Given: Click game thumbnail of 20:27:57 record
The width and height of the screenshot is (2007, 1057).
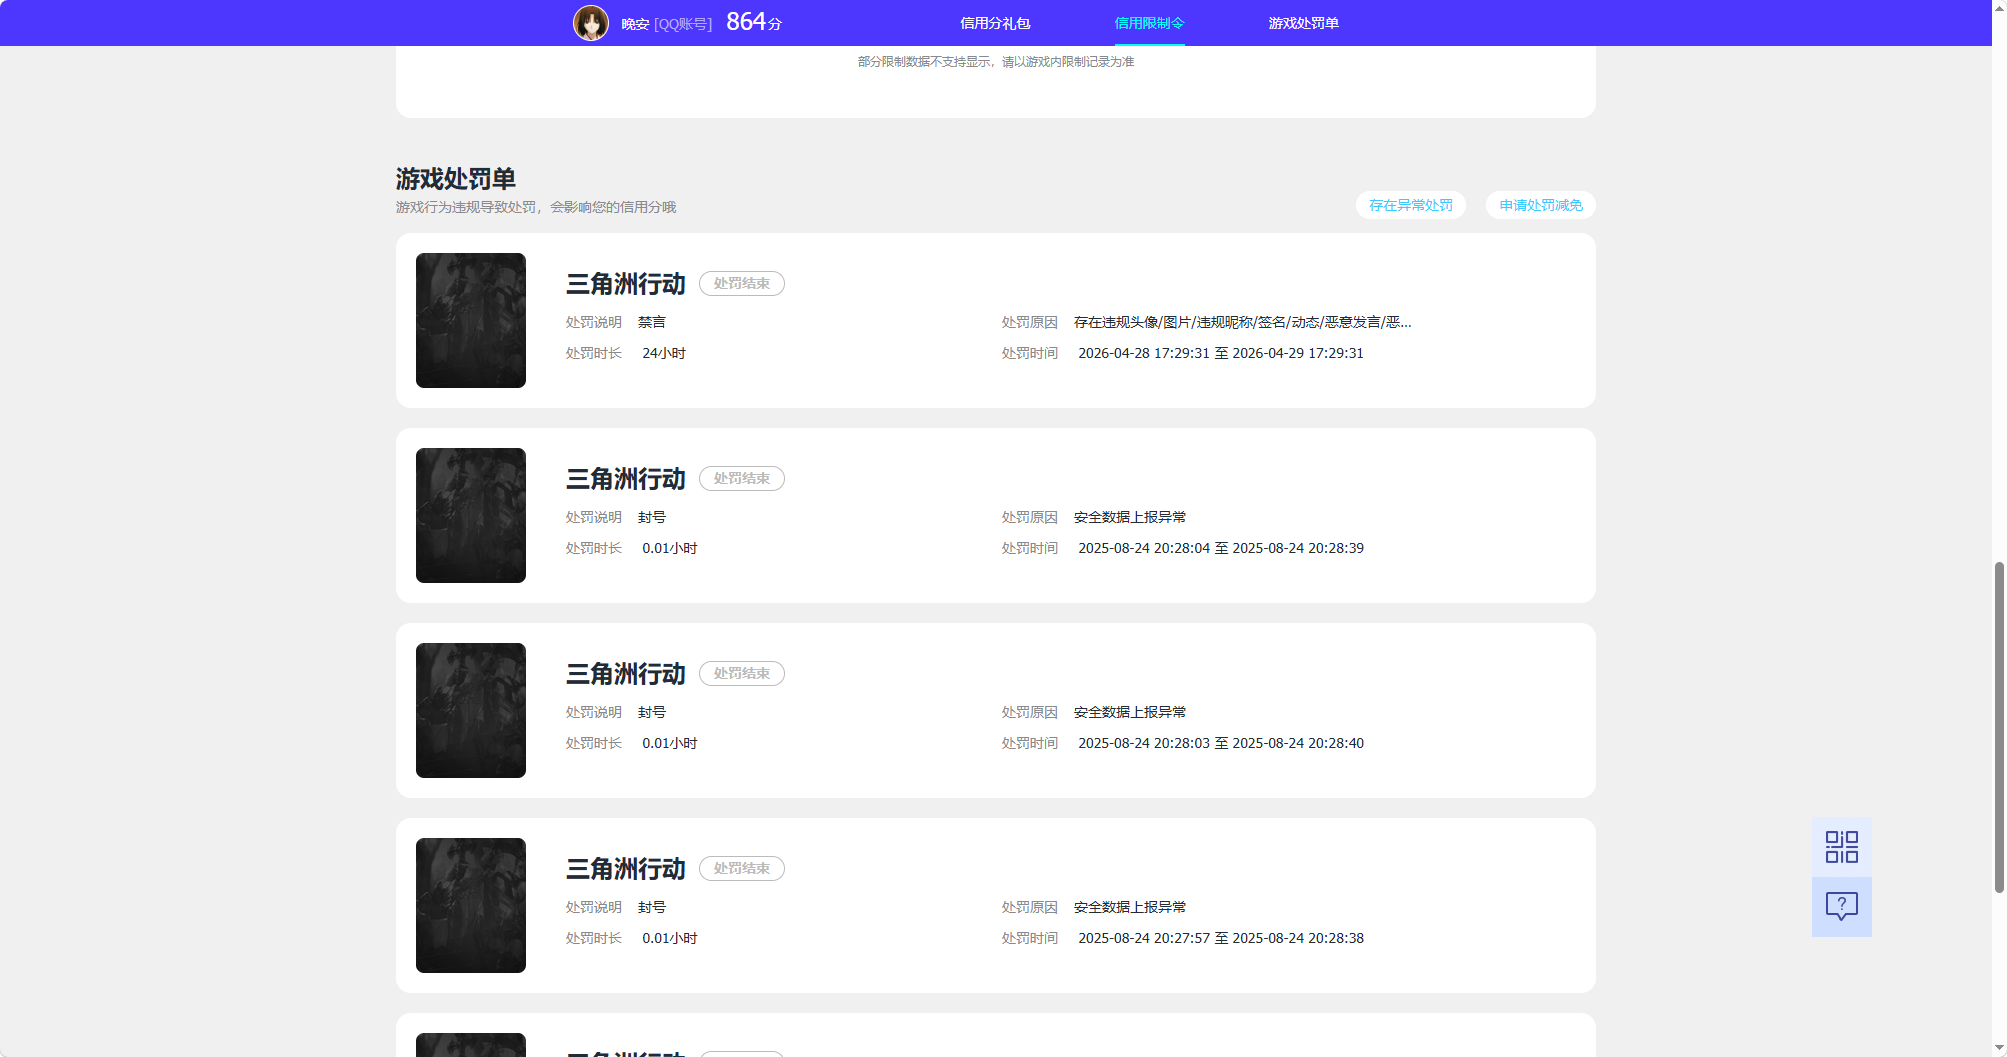Looking at the screenshot, I should click(471, 905).
